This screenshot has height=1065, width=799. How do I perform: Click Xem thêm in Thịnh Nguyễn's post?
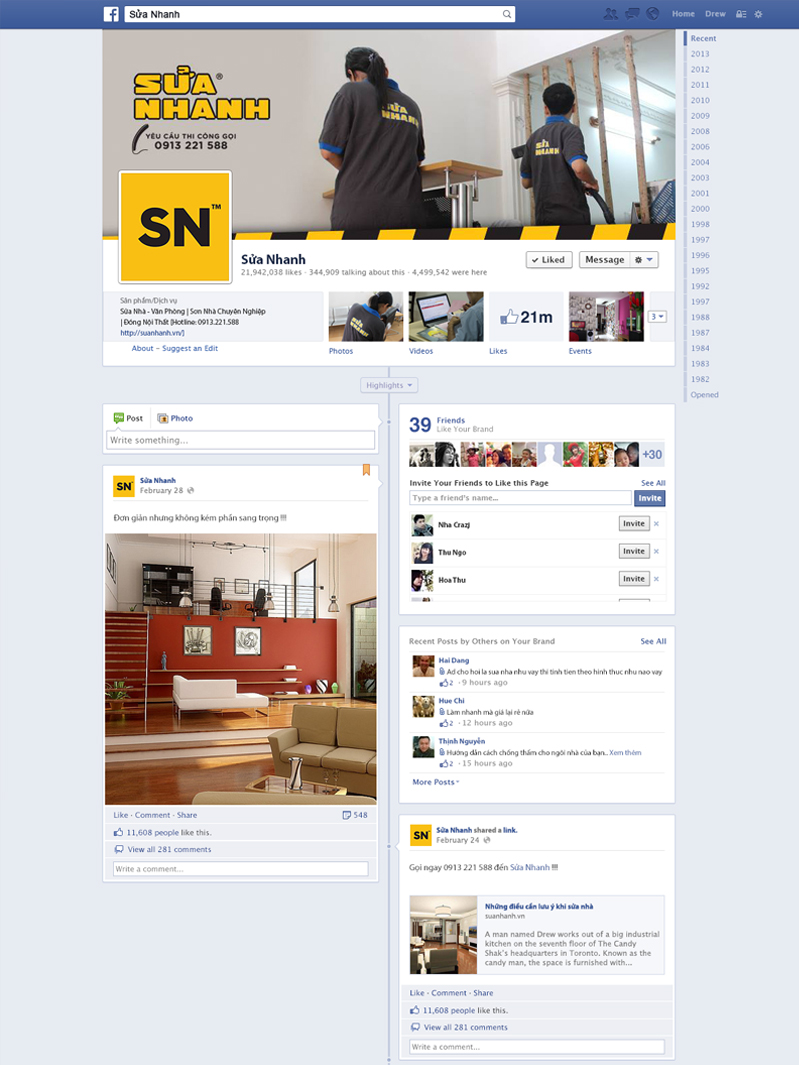(x=625, y=753)
